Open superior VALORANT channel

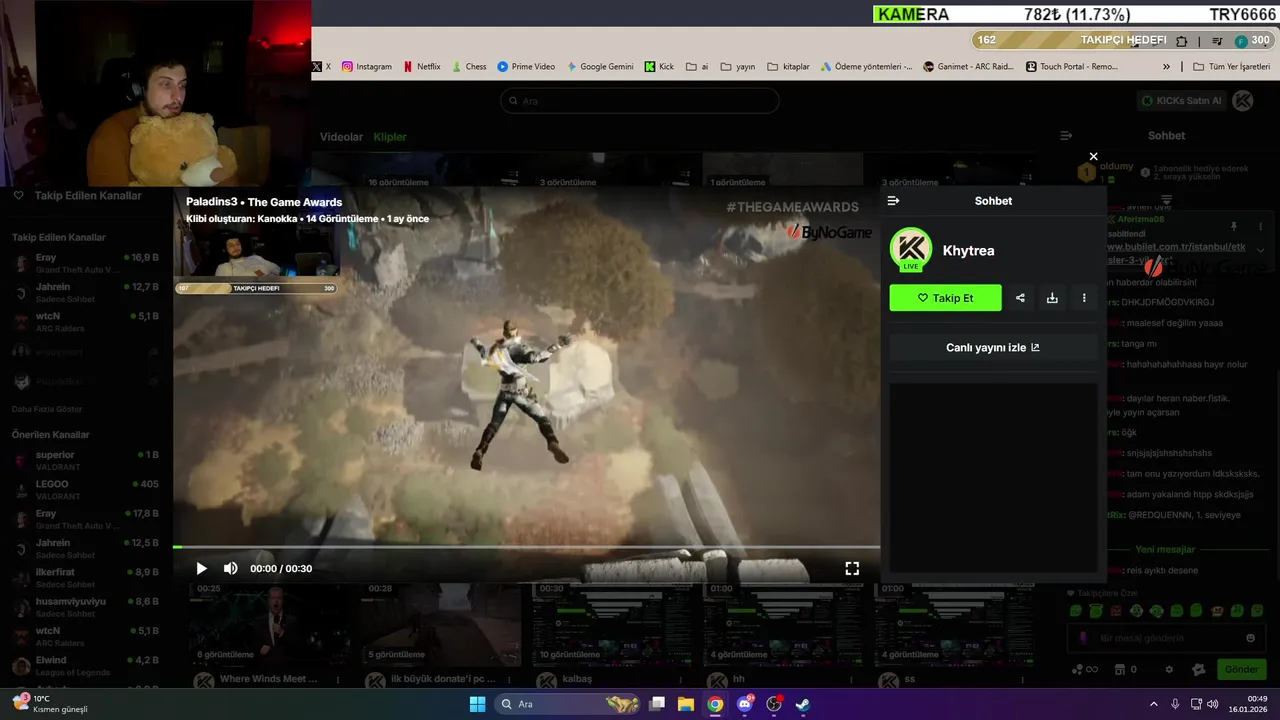86,460
